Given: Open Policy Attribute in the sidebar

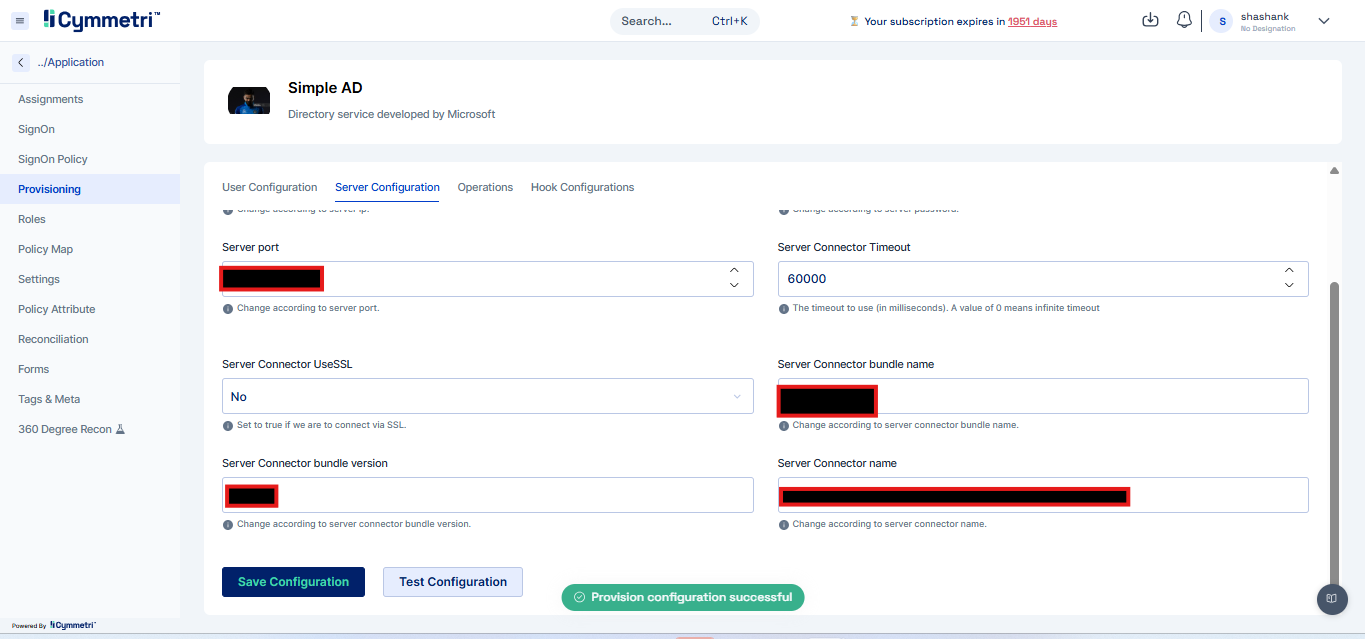Looking at the screenshot, I should (90, 309).
